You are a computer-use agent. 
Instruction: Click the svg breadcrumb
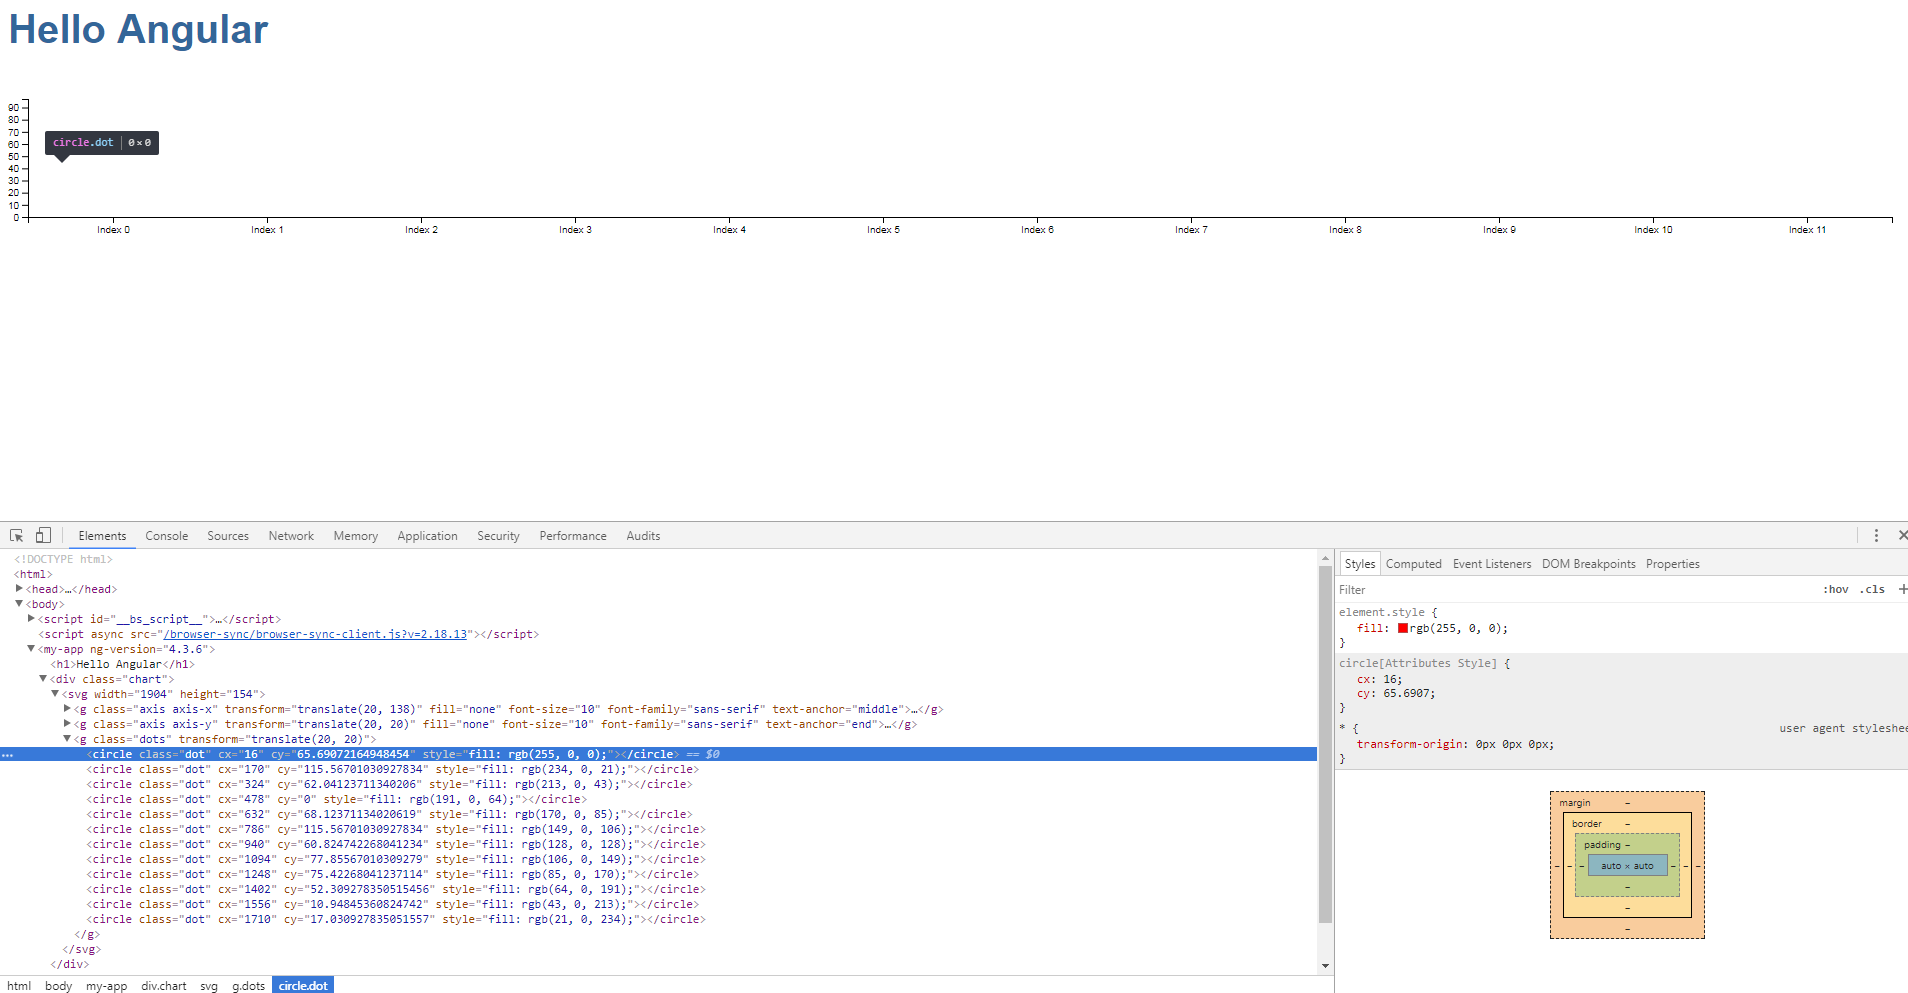point(209,986)
